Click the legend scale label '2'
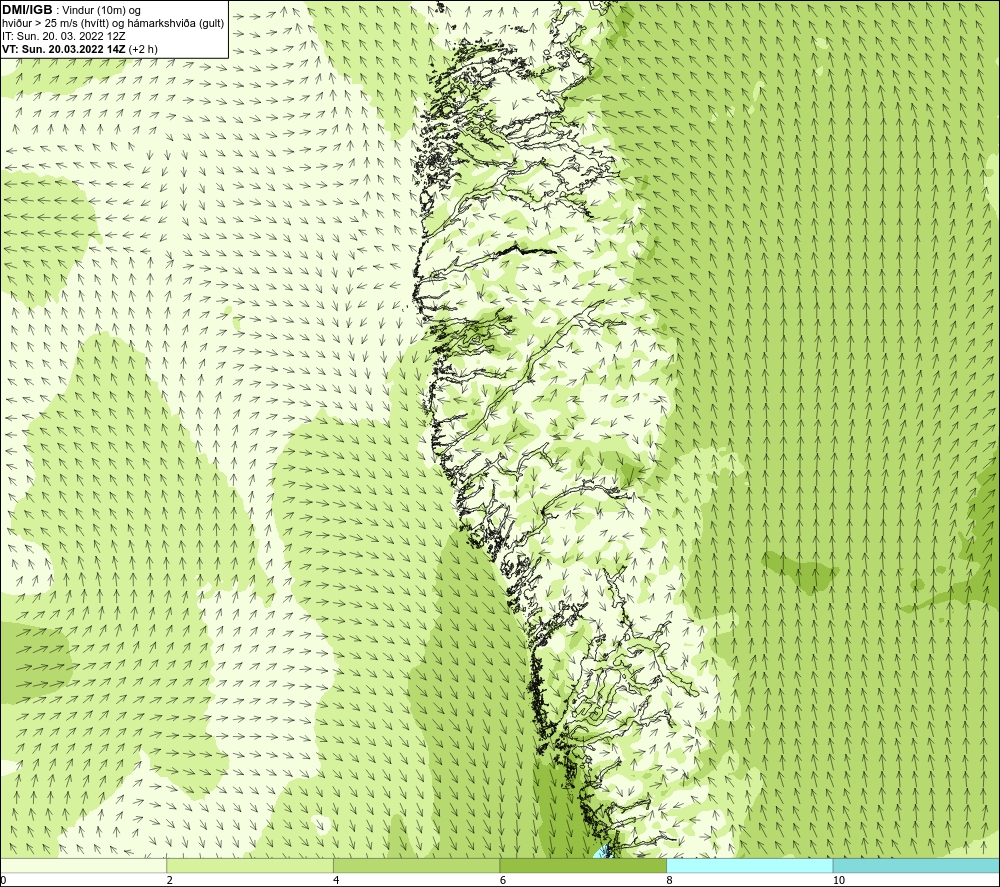 [170, 880]
